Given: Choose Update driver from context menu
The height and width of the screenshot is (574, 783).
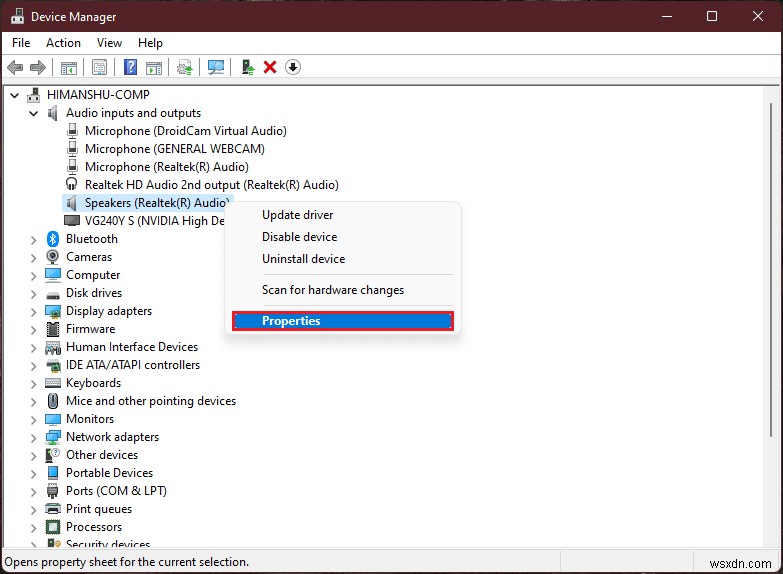Looking at the screenshot, I should point(343,215).
